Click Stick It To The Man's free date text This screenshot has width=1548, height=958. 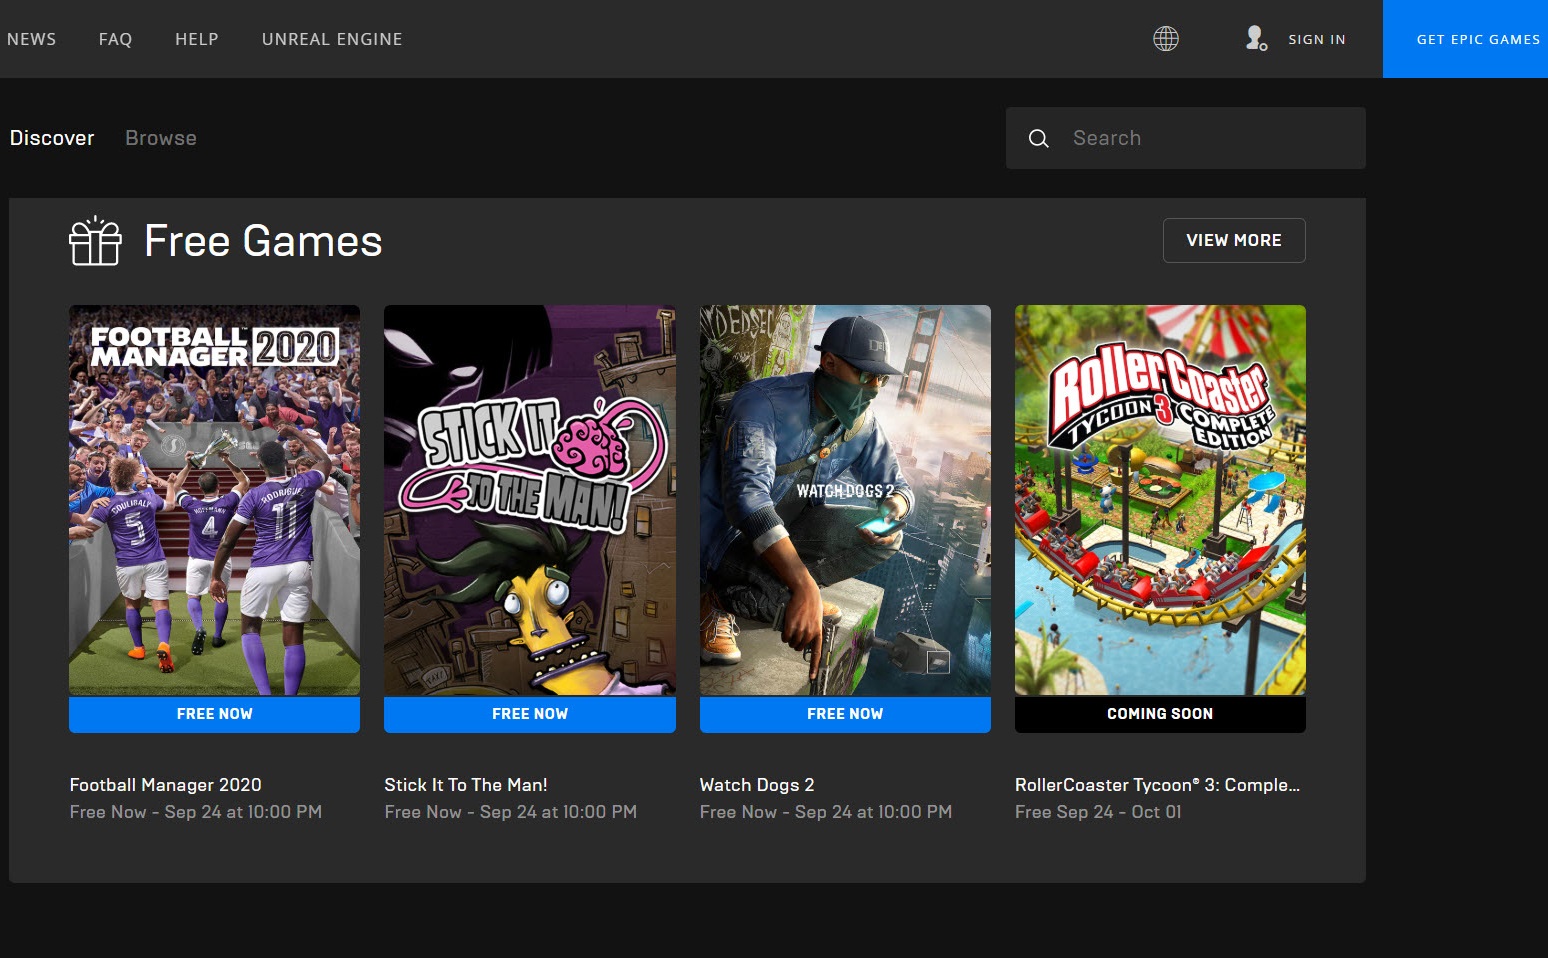pyautogui.click(x=511, y=812)
